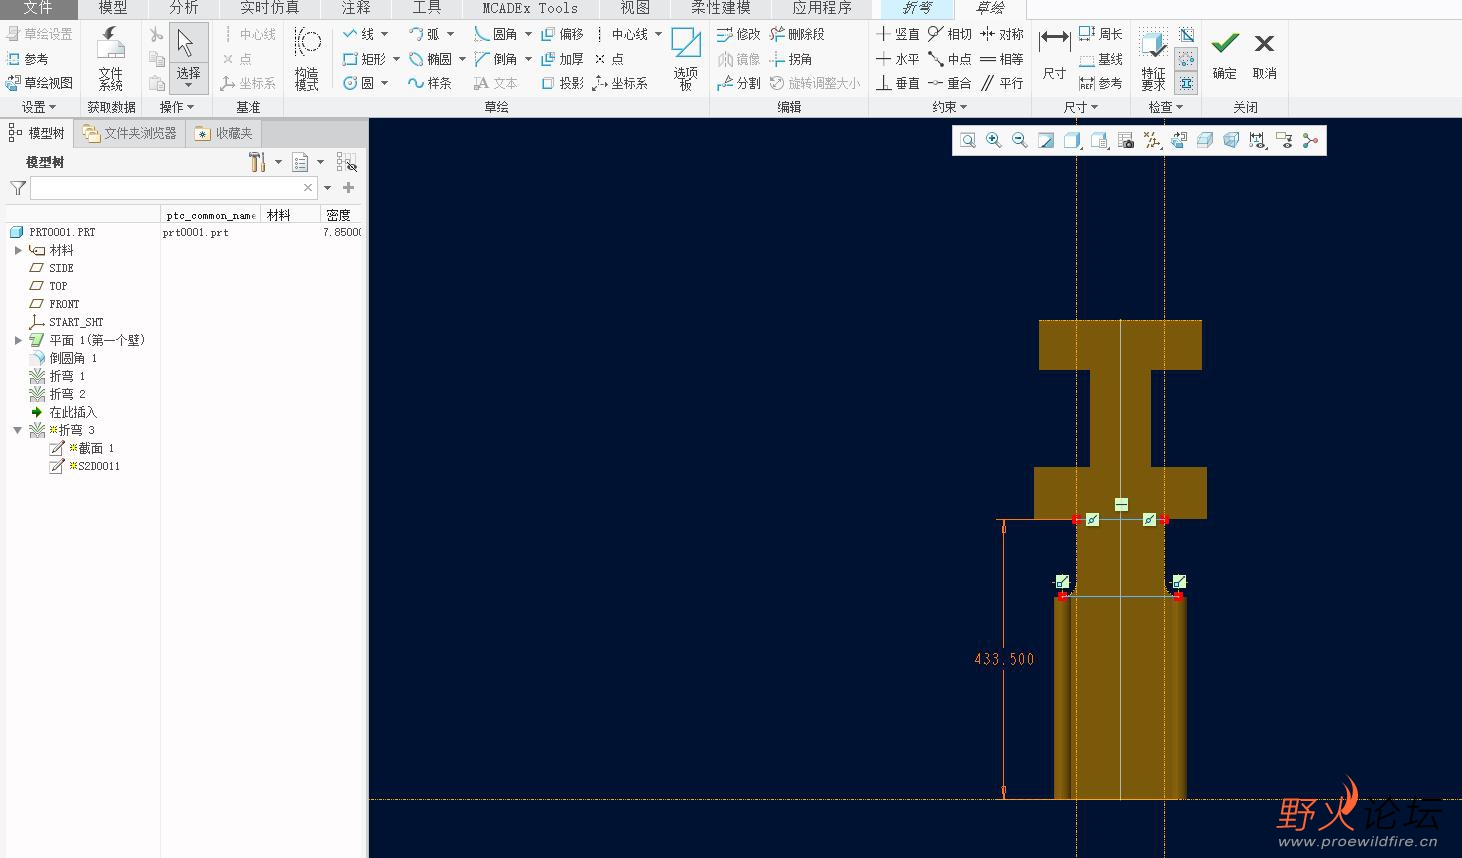The width and height of the screenshot is (1462, 858).
Task: Click the zoom in magnifier icon
Action: (x=993, y=141)
